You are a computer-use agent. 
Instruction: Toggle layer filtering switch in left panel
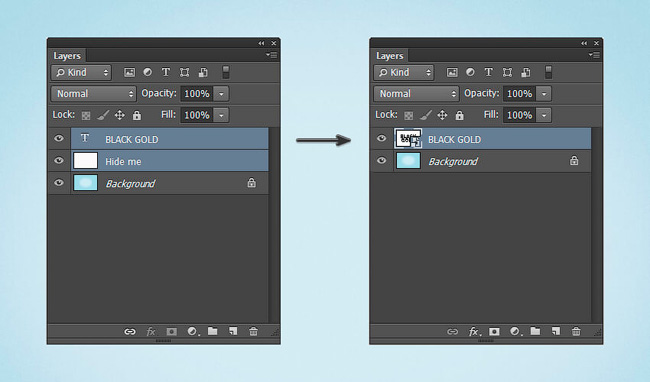226,72
